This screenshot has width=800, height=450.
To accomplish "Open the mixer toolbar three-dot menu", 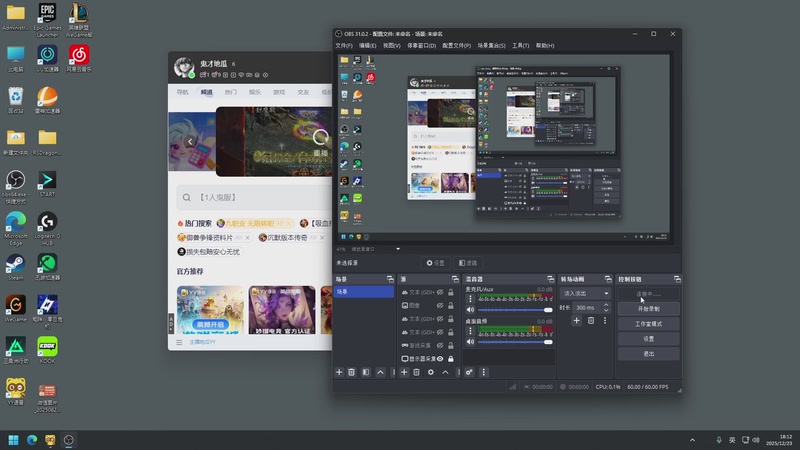I will [x=484, y=372].
